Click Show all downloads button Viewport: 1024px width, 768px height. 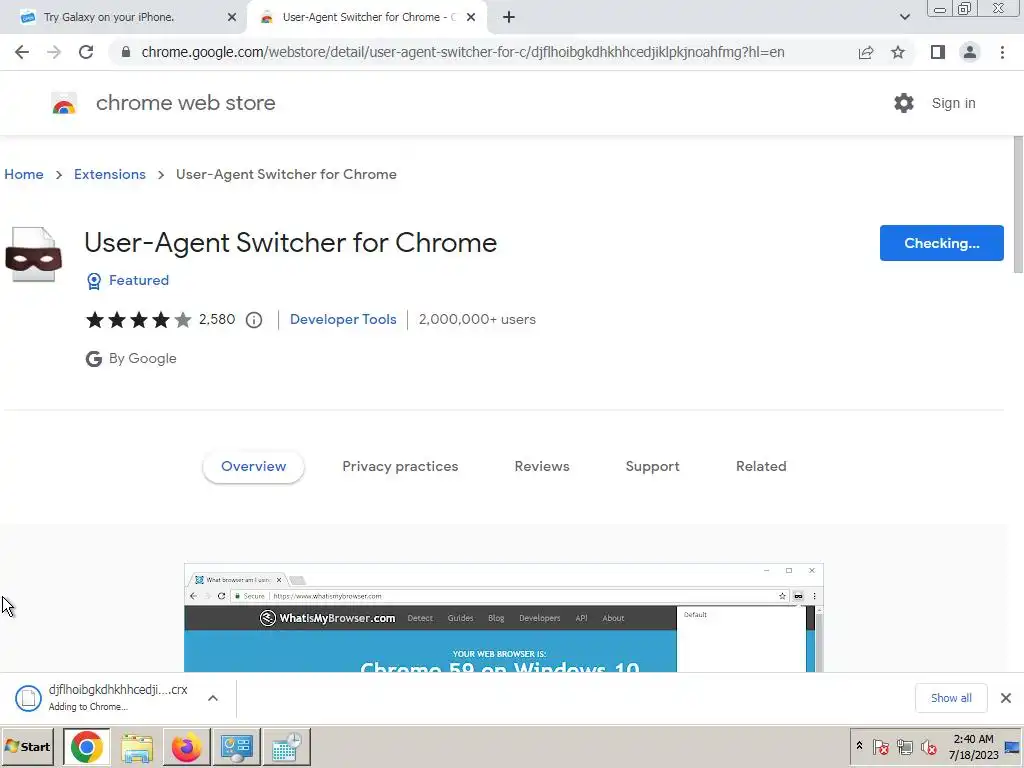tap(951, 698)
